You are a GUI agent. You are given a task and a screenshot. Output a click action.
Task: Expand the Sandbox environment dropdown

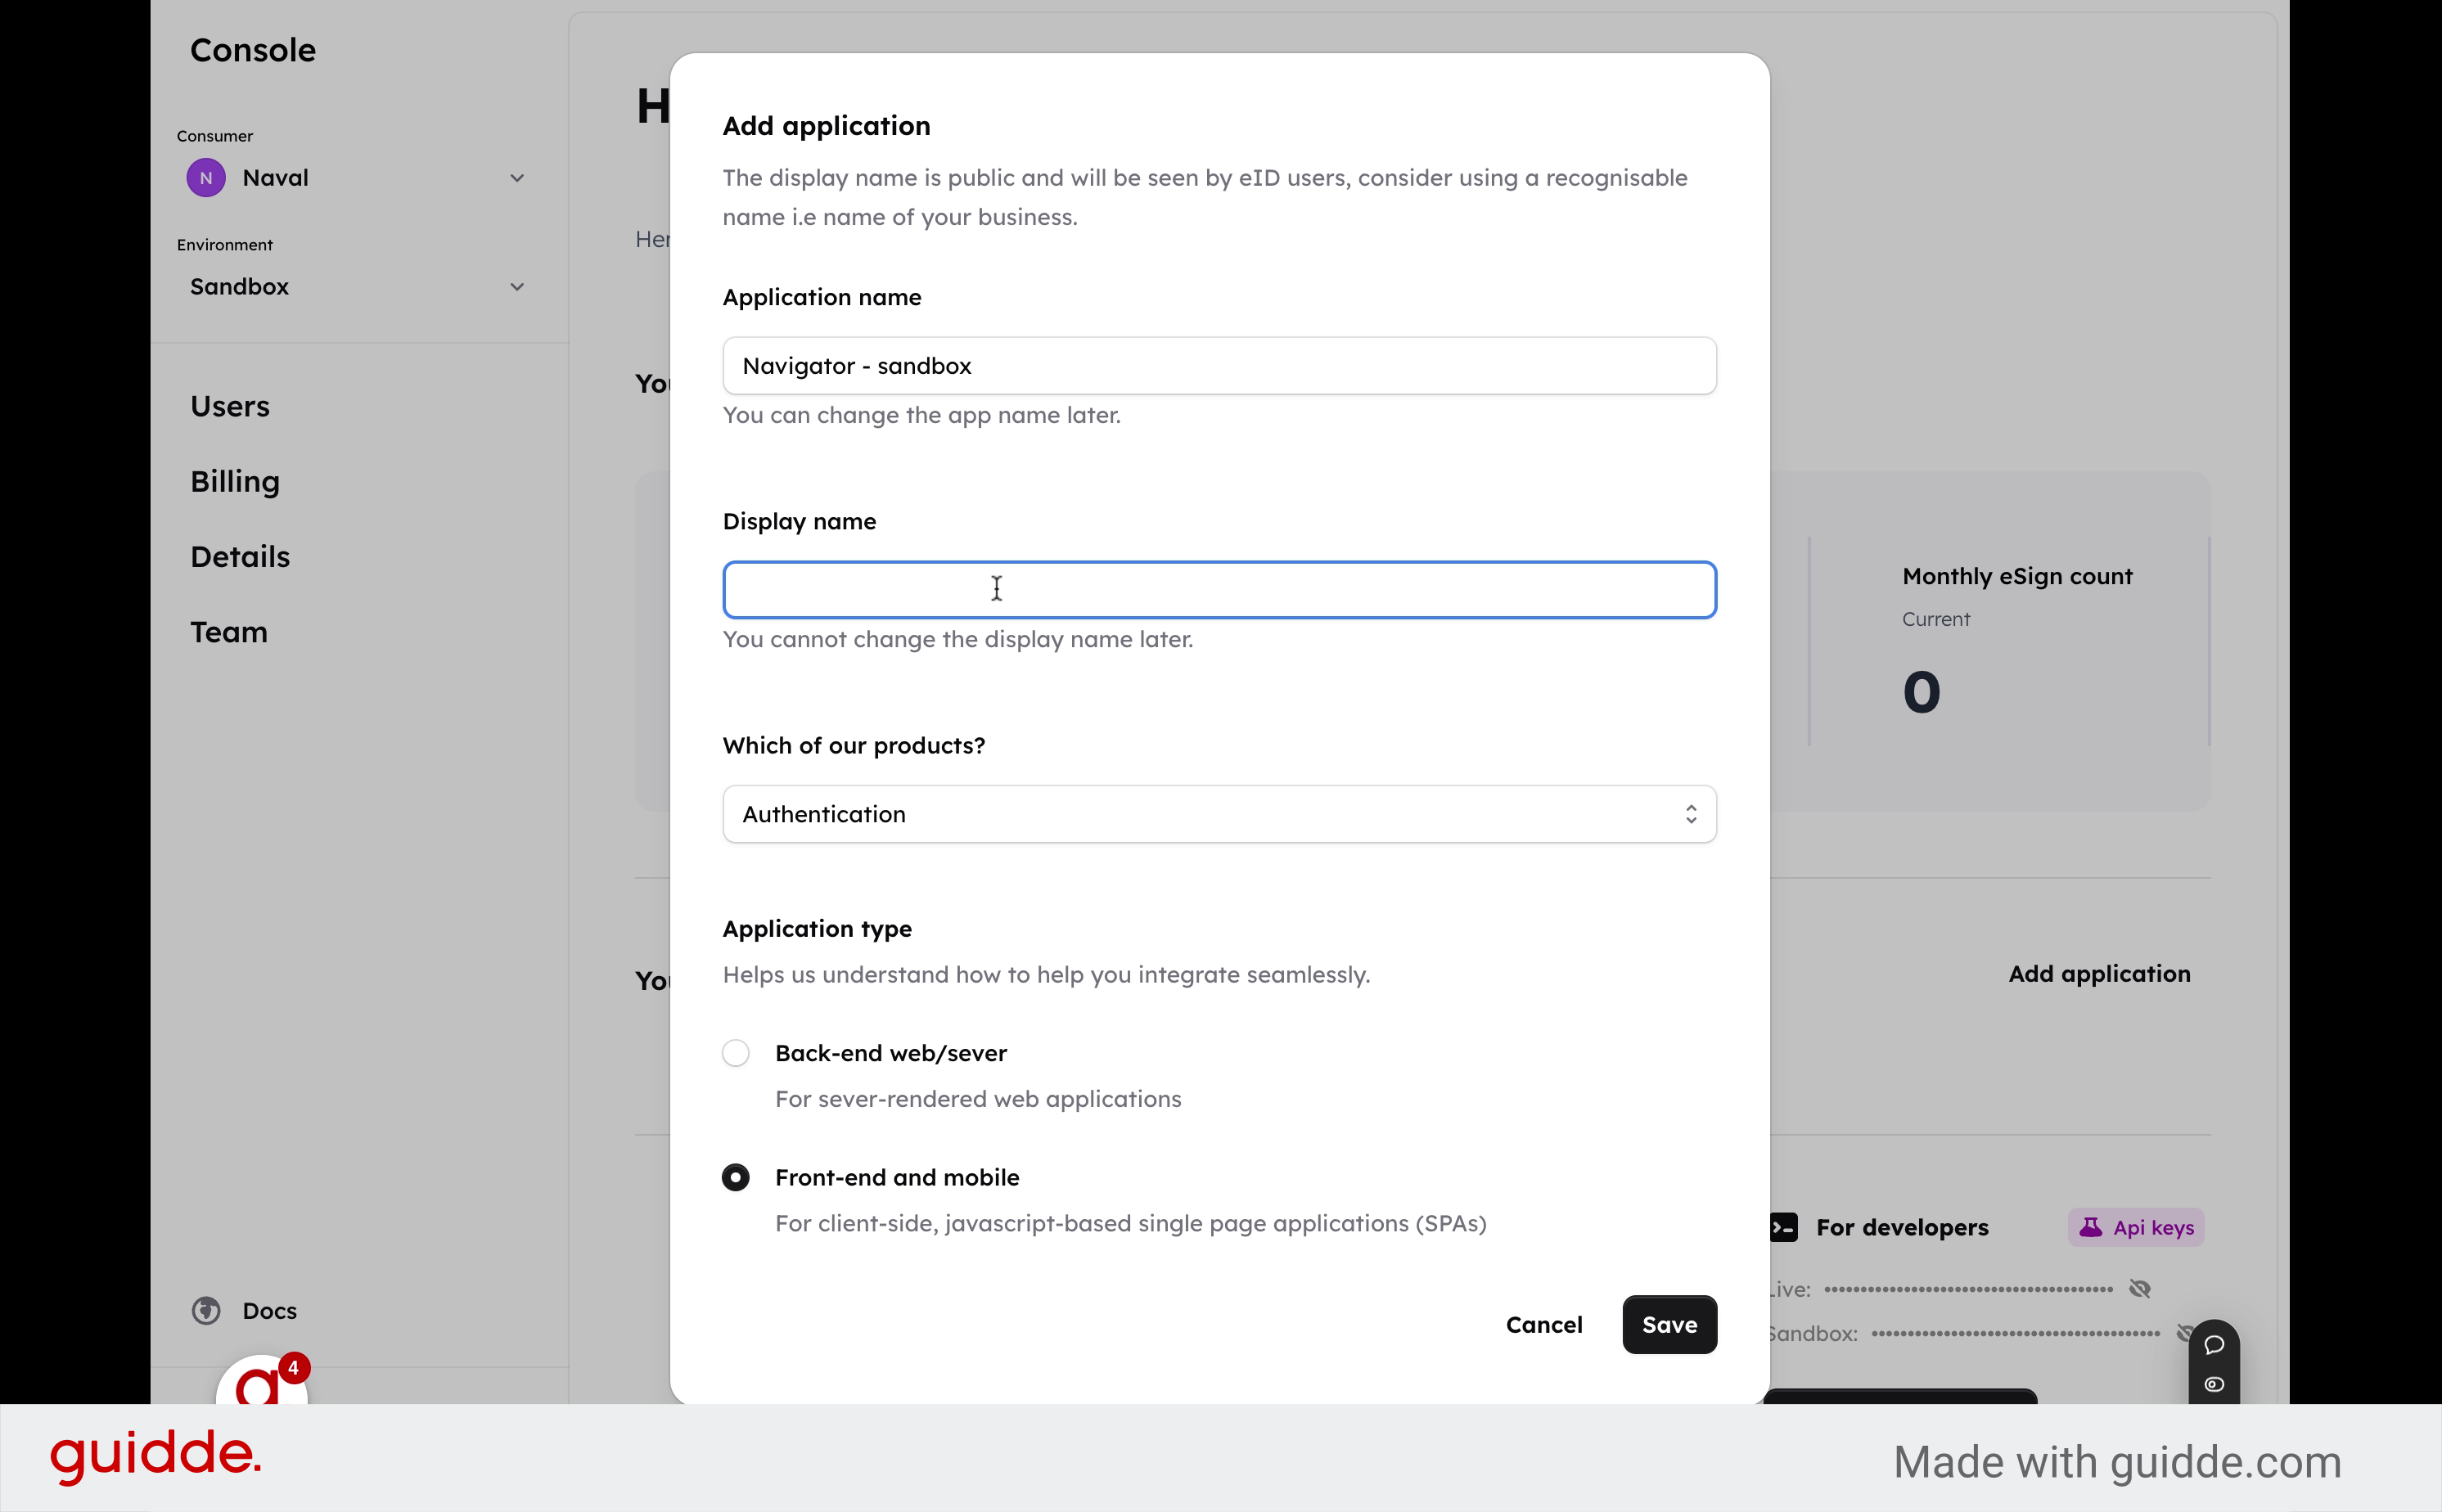tap(517, 287)
